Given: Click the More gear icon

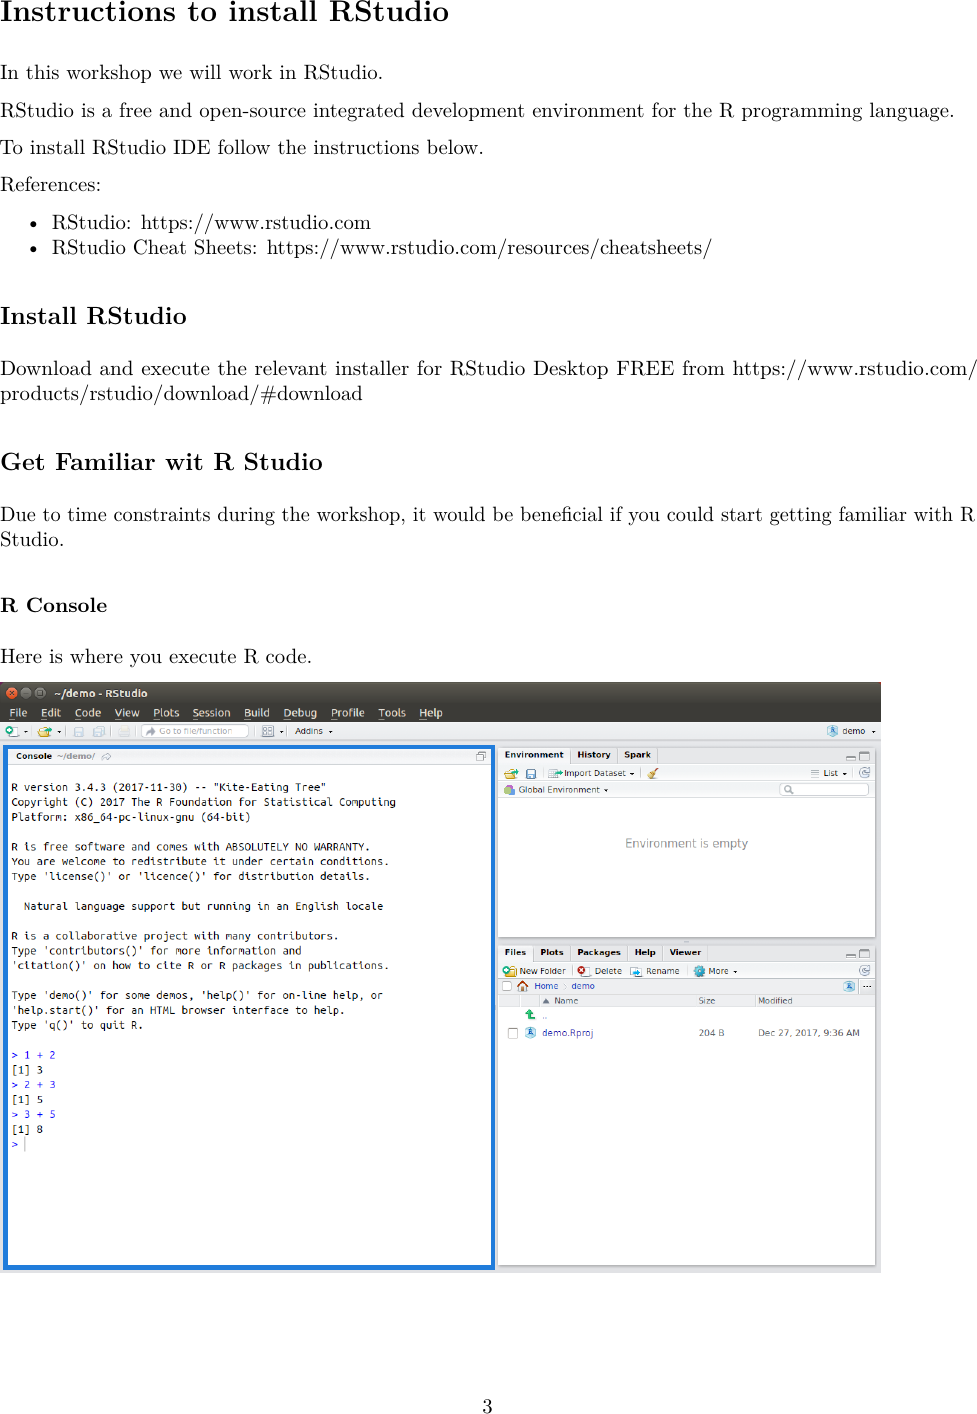Looking at the screenshot, I should [x=700, y=971].
